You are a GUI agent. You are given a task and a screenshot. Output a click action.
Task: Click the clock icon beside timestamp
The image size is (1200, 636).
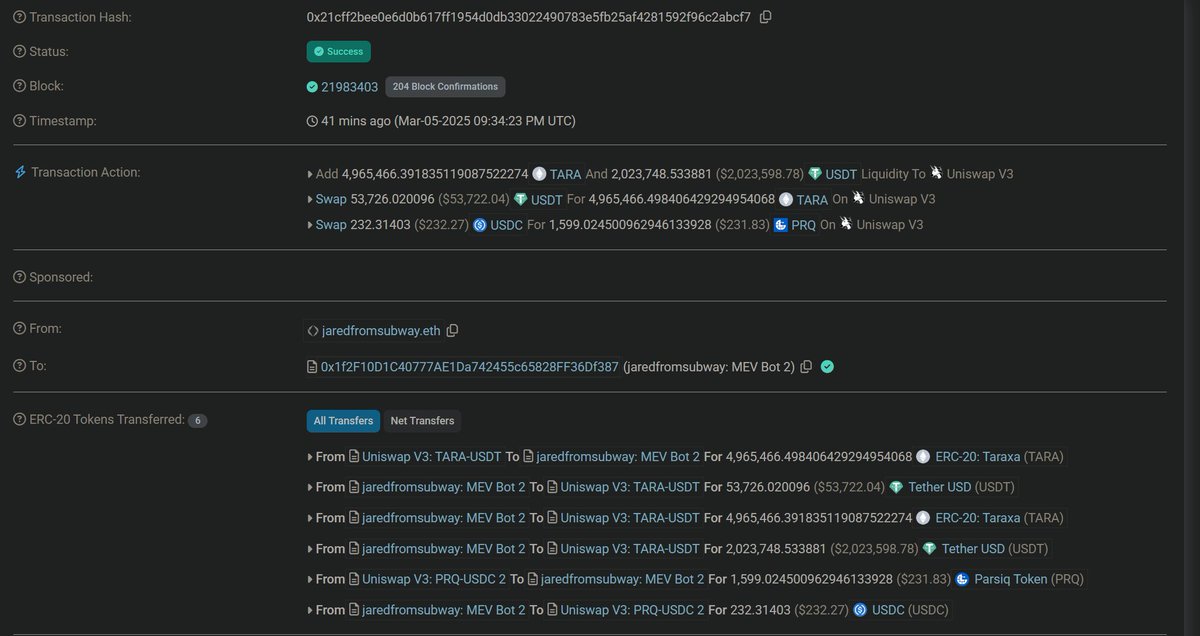pyautogui.click(x=312, y=121)
